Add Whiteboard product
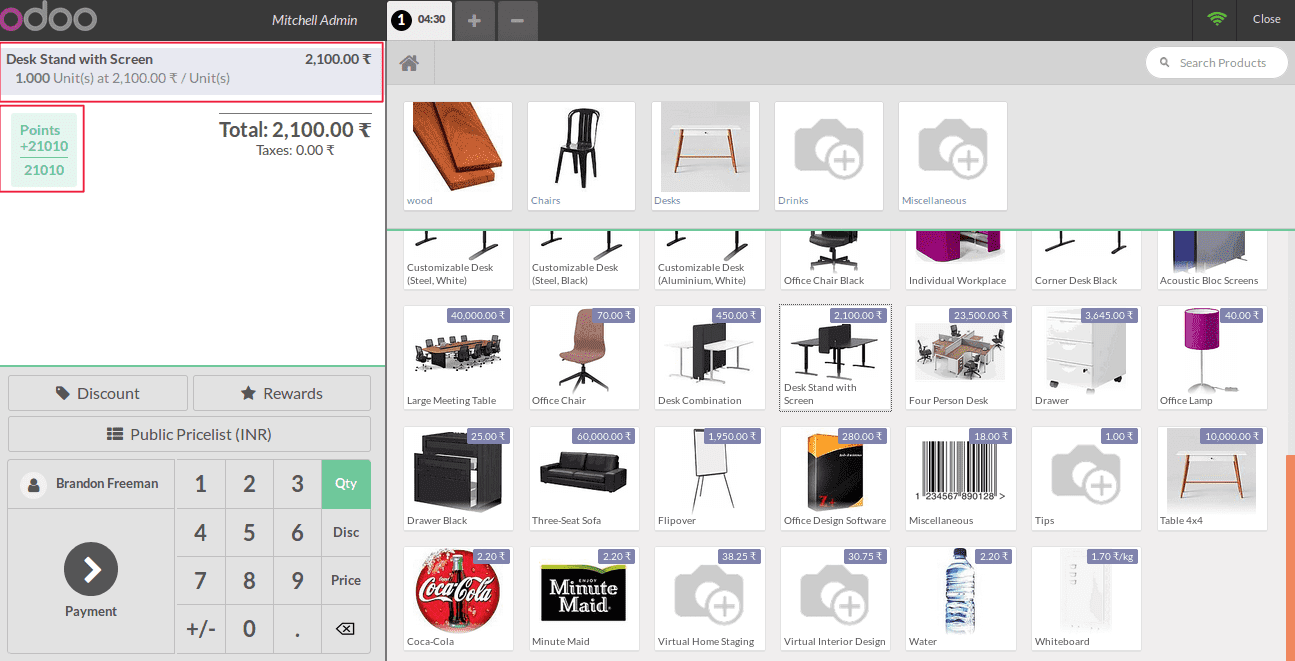 tap(1087, 598)
